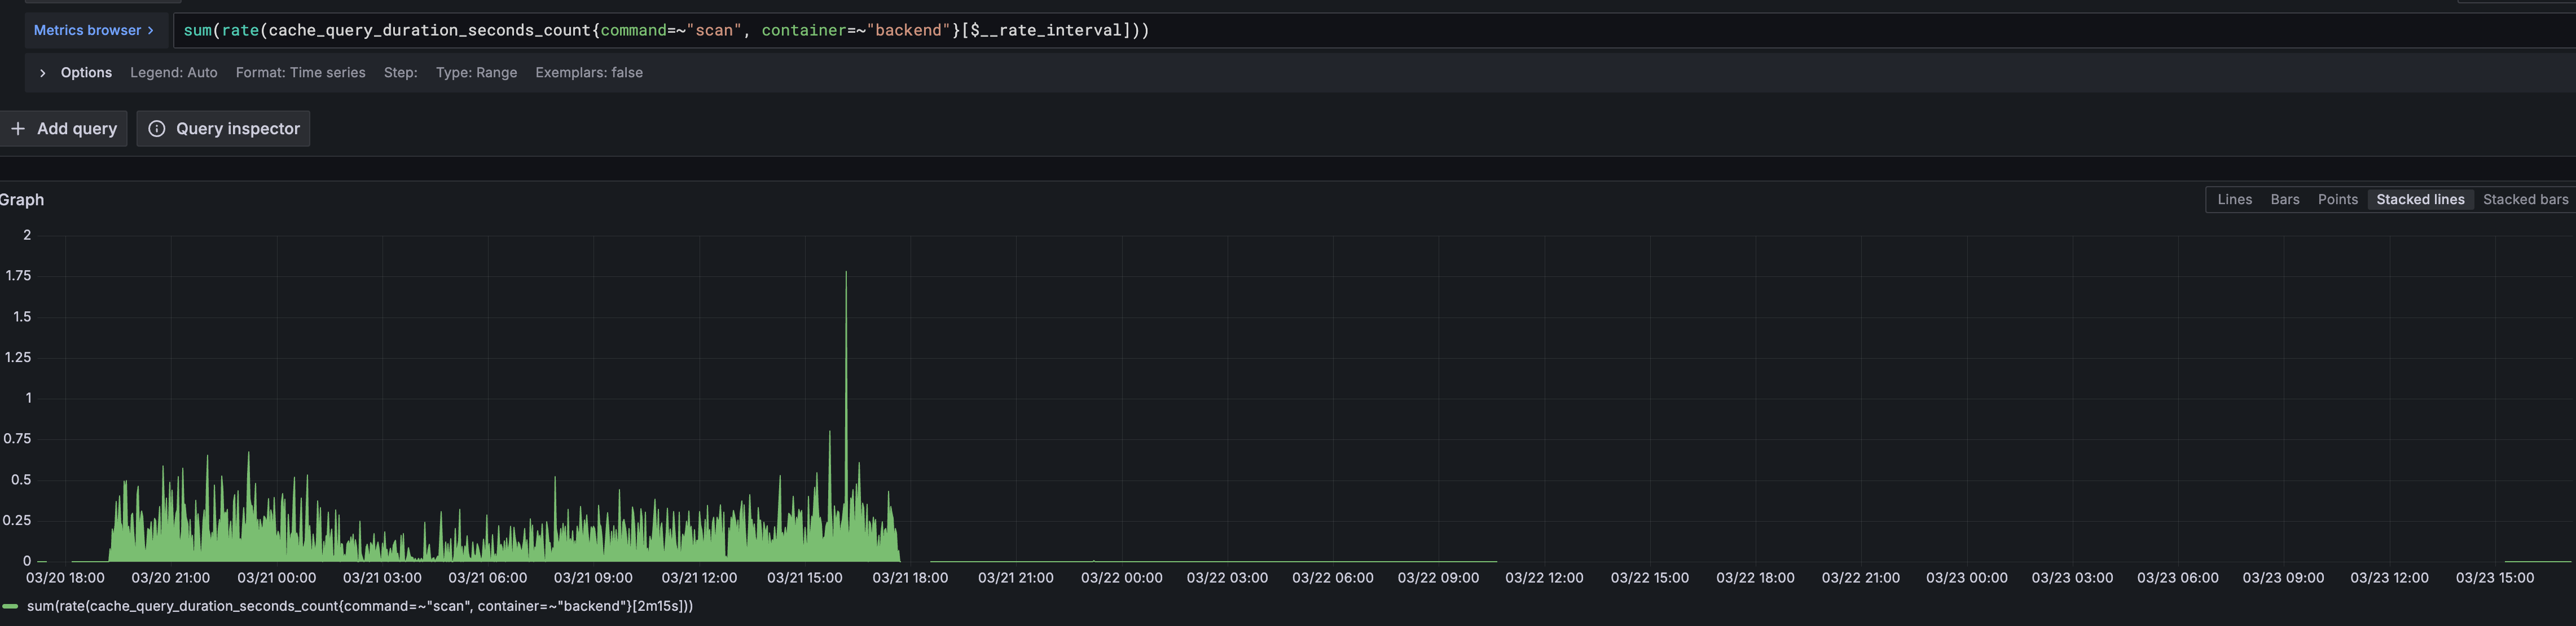The image size is (2576, 626).
Task: Select the Bars graph style
Action: (x=2285, y=200)
